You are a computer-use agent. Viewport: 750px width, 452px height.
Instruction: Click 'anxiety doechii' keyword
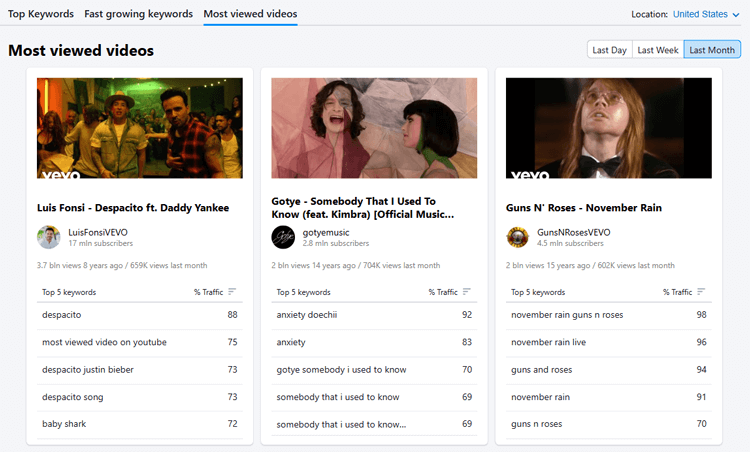click(x=307, y=315)
